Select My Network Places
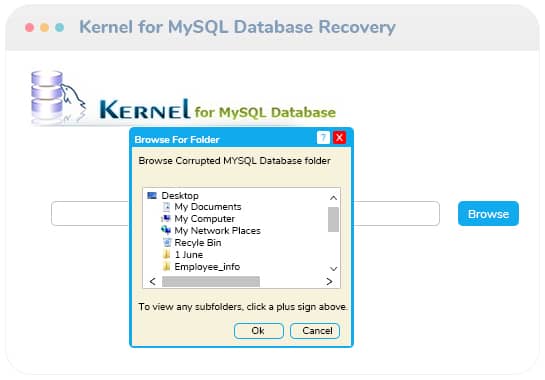Screen dimensions: 545x380 click(x=218, y=231)
